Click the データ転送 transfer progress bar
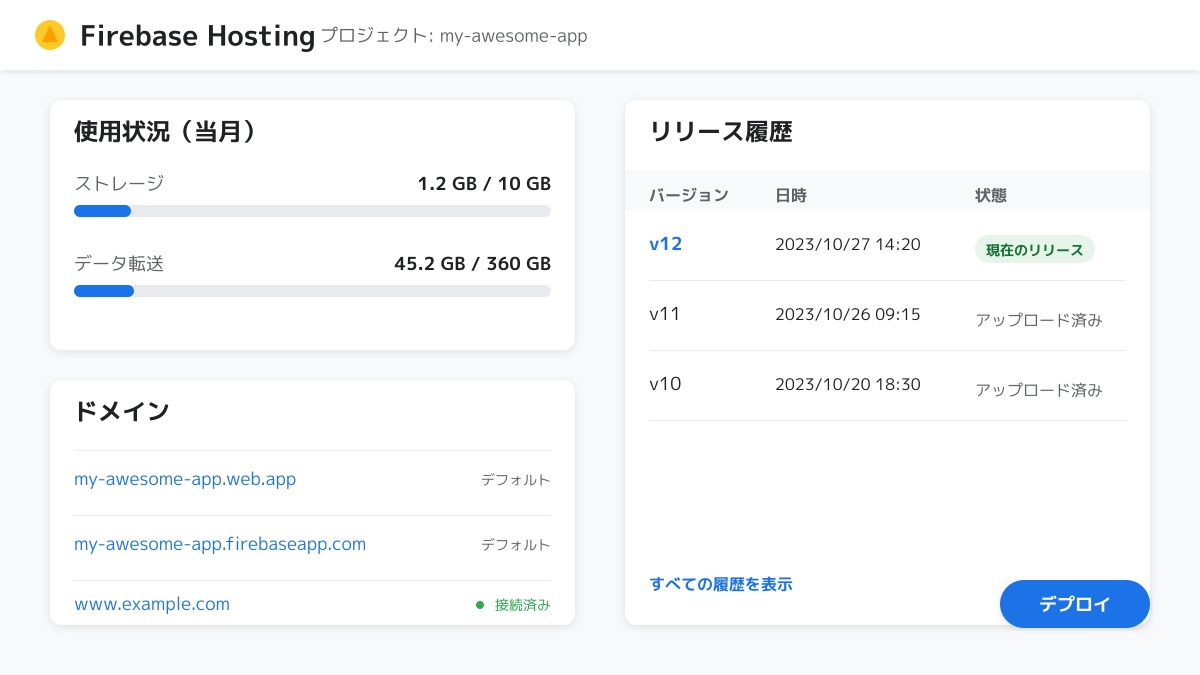This screenshot has width=1200, height=675. [312, 291]
